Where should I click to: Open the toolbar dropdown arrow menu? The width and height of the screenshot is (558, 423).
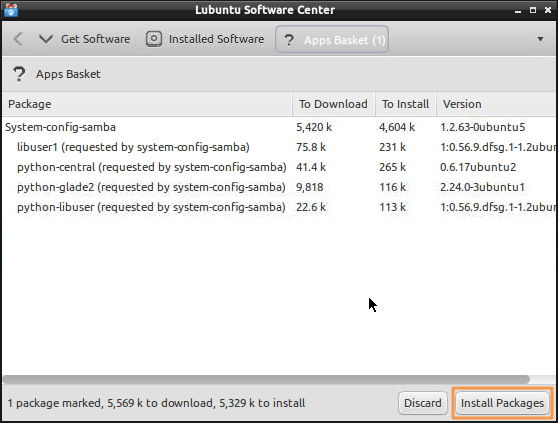point(540,39)
